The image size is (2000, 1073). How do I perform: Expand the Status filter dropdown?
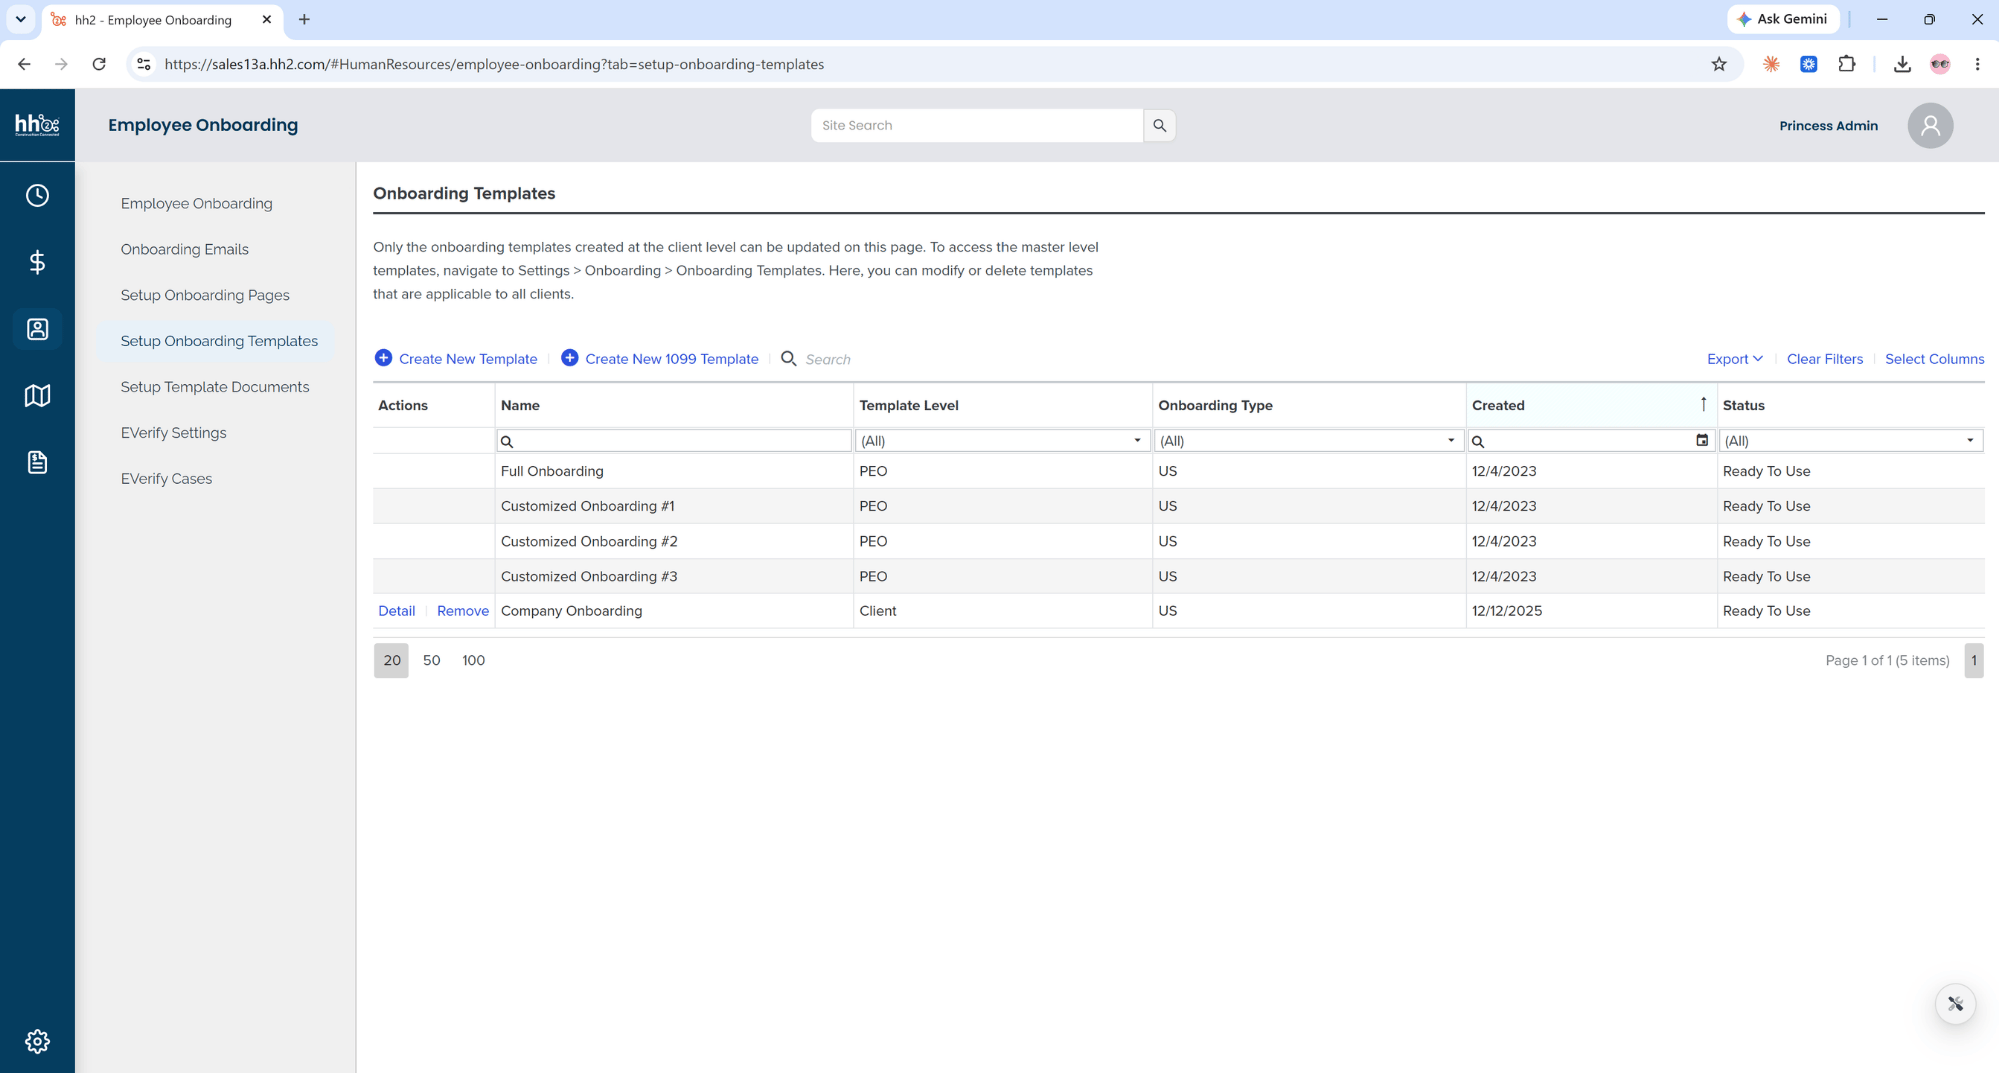(1970, 440)
